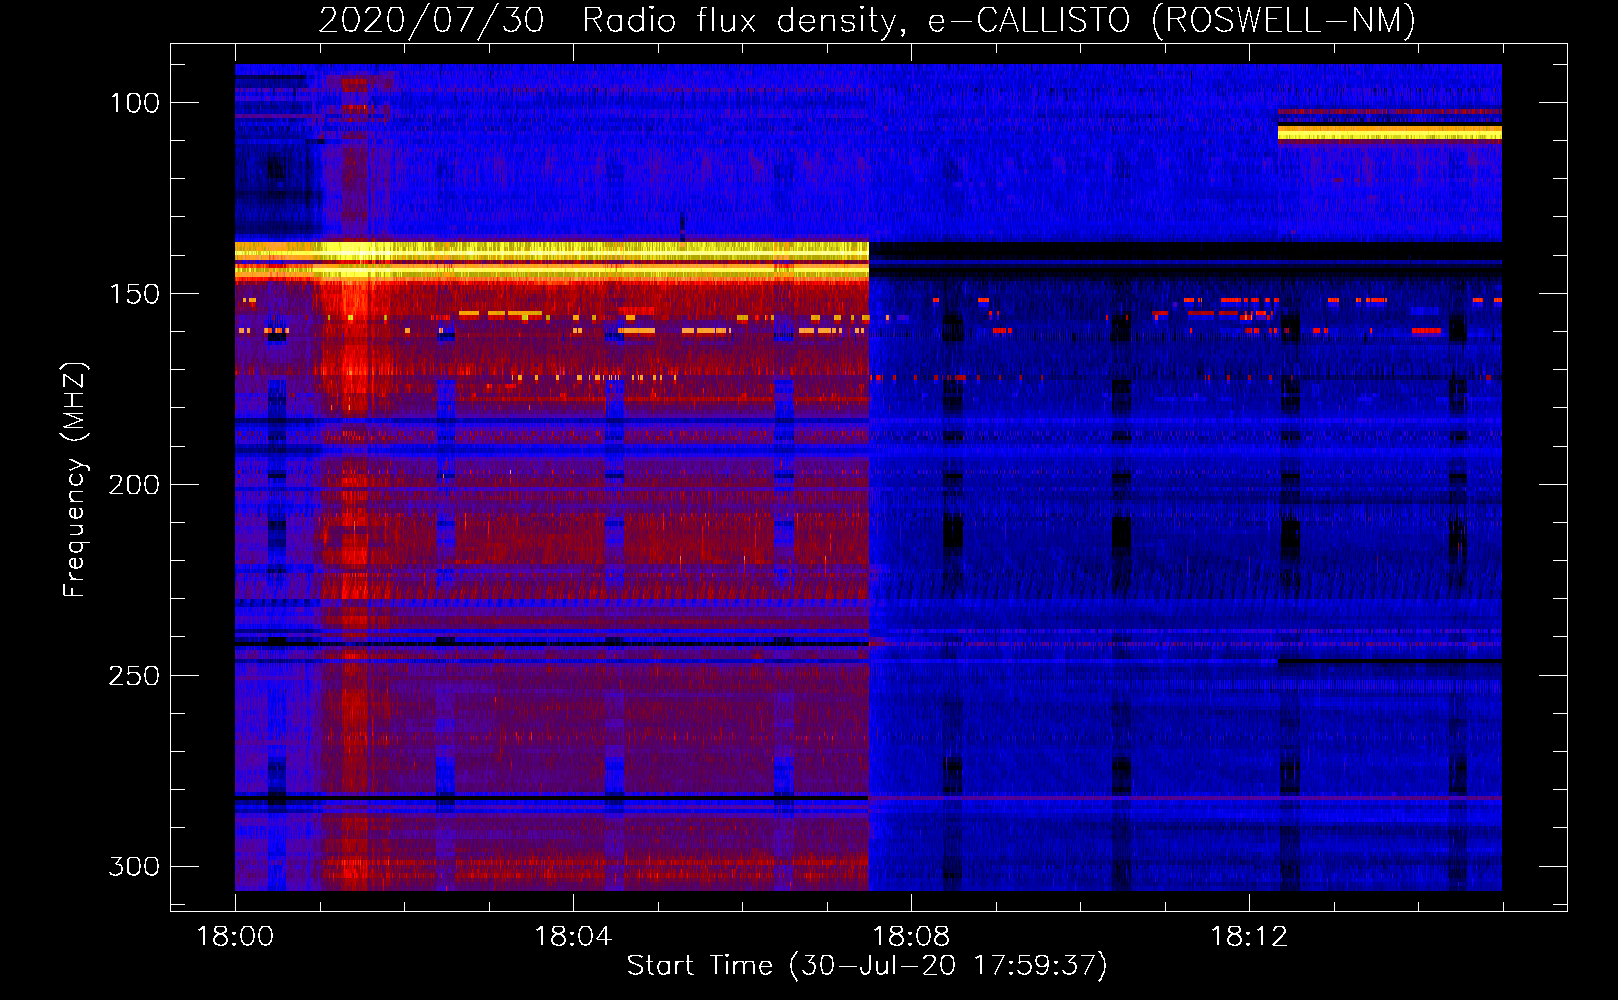1618x1000 pixels.
Task: Click the 300 frequency tick label
Action: [134, 866]
